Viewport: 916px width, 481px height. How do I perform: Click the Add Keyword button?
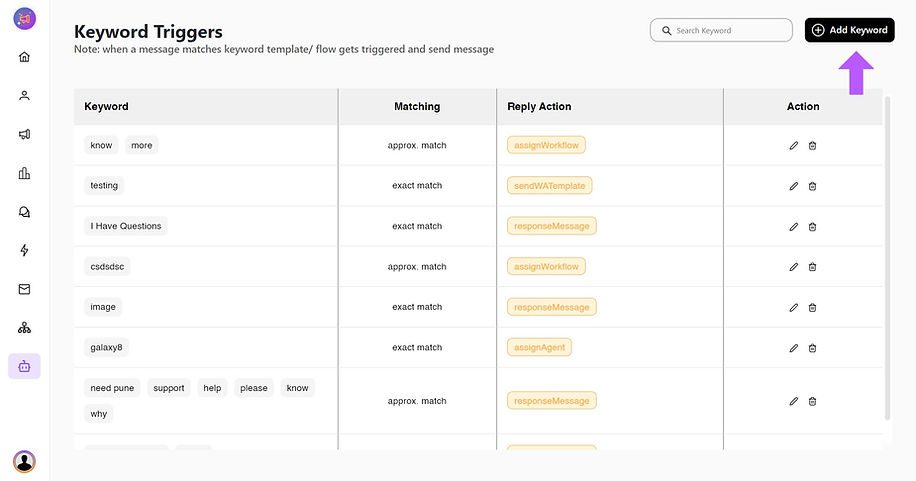coord(849,30)
